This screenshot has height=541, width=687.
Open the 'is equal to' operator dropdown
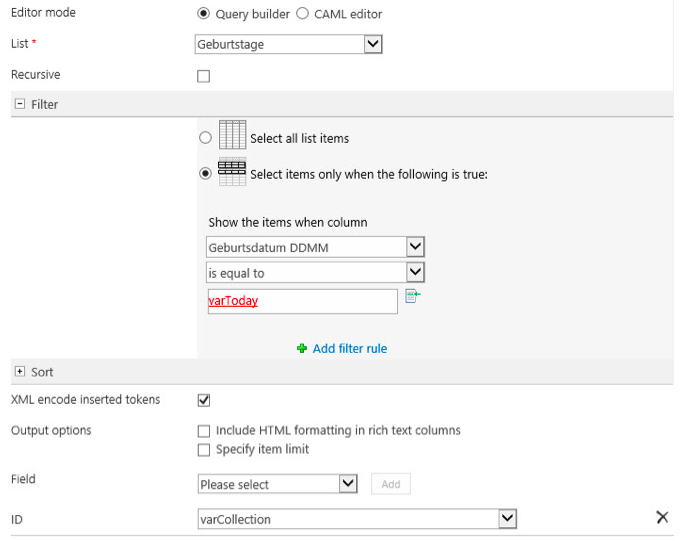click(x=315, y=272)
